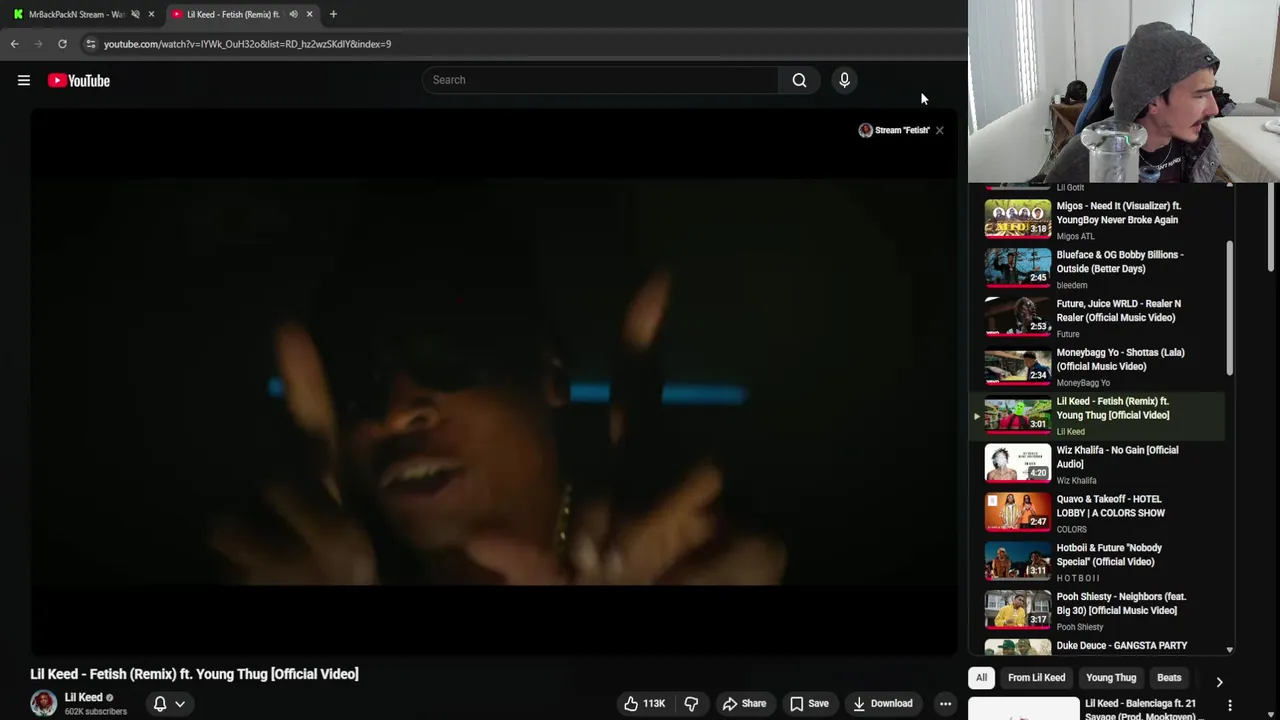The height and width of the screenshot is (720, 1280).
Task: Reload the page with the refresh icon
Action: (62, 44)
